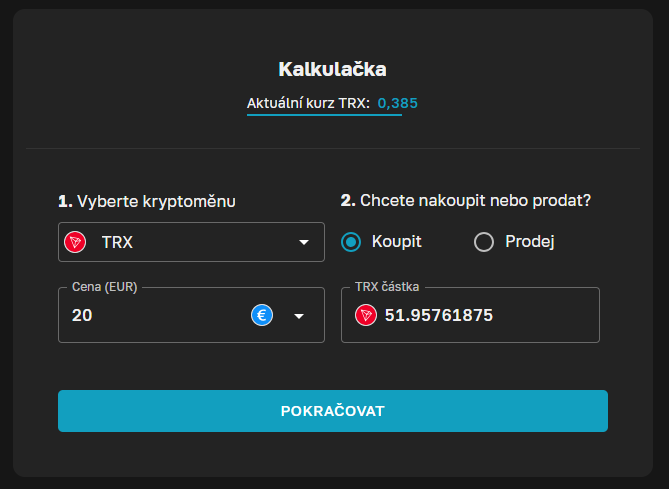The image size is (669, 489).
Task: Click the 0,385 current rate value
Action: pyautogui.click(x=398, y=103)
